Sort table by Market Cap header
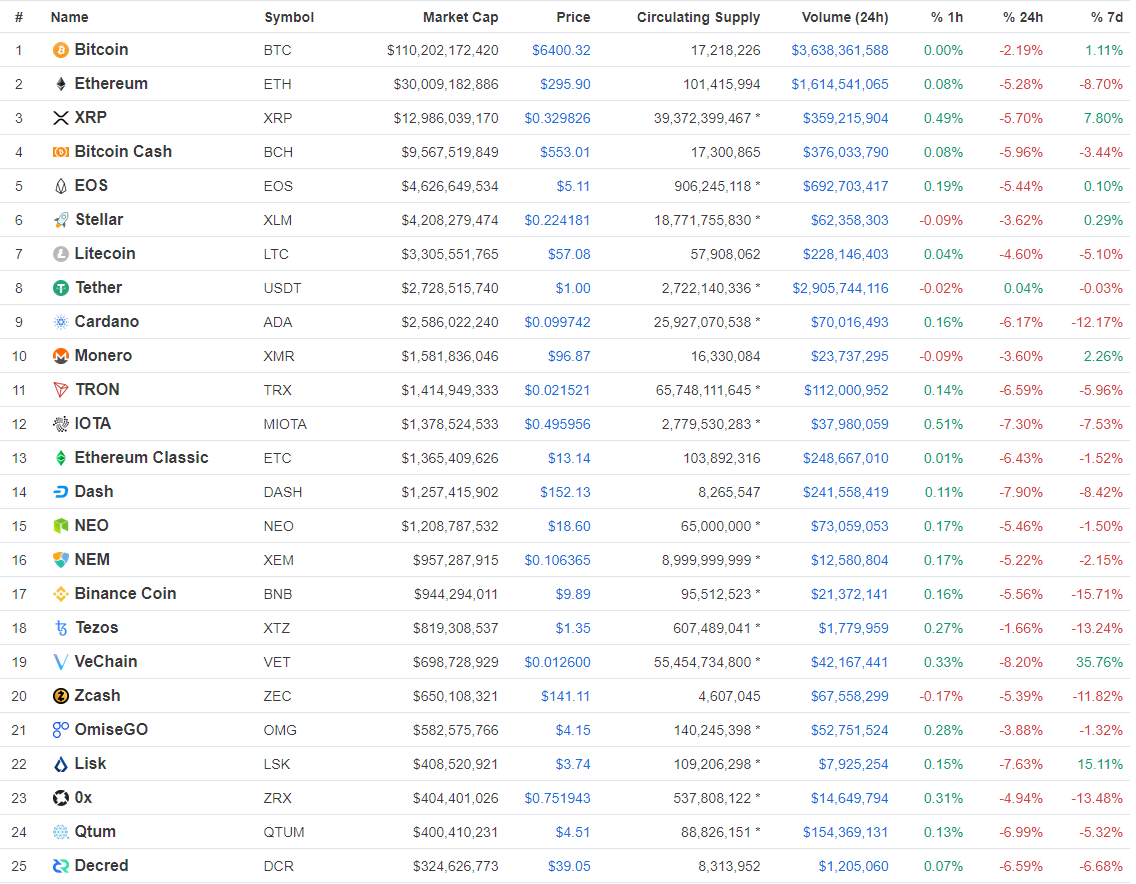The width and height of the screenshot is (1136, 884). 460,17
